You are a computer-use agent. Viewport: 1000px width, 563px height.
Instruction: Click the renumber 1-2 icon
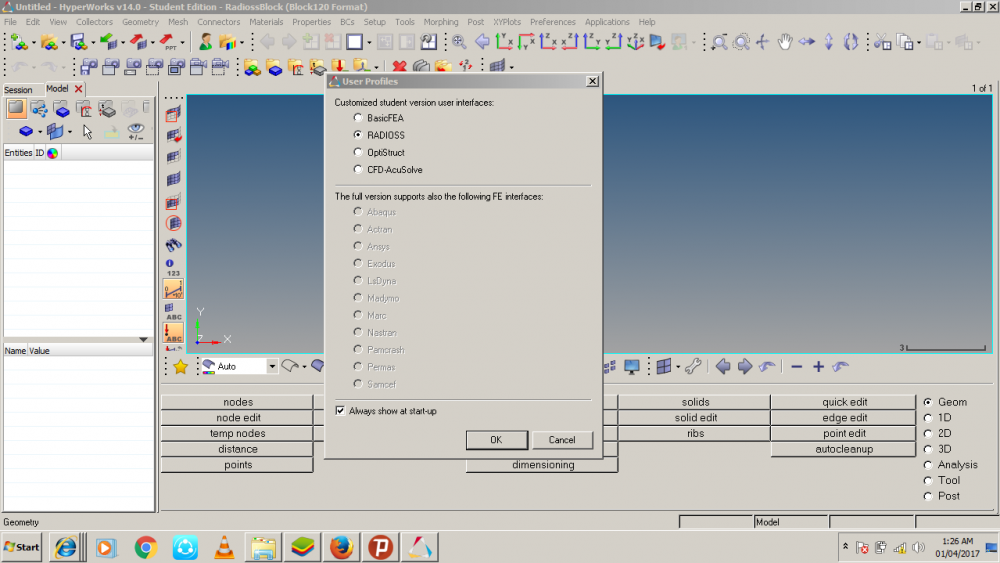[x=466, y=66]
